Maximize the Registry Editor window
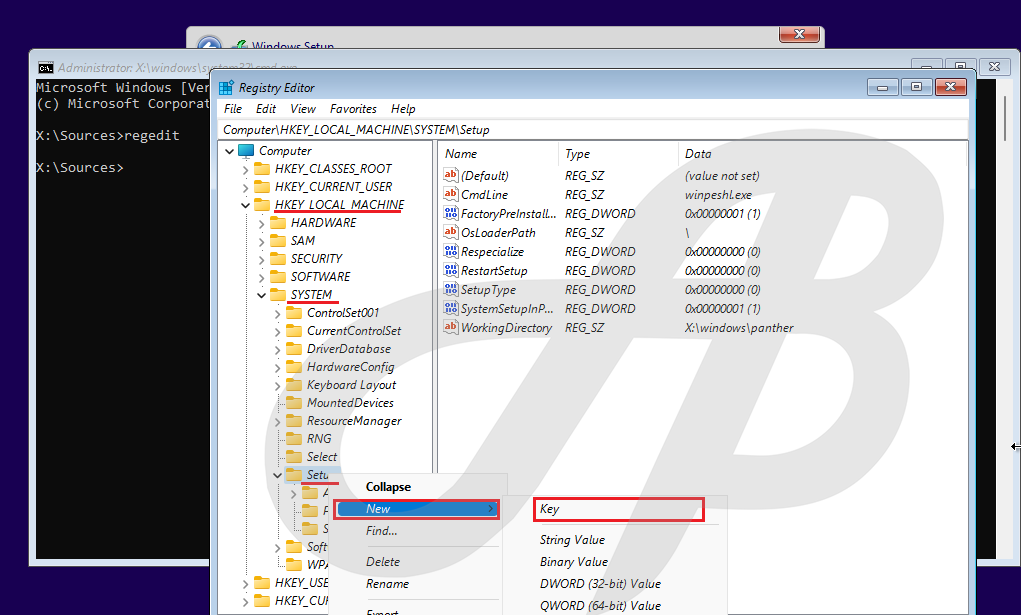The width and height of the screenshot is (1021, 615). (916, 87)
